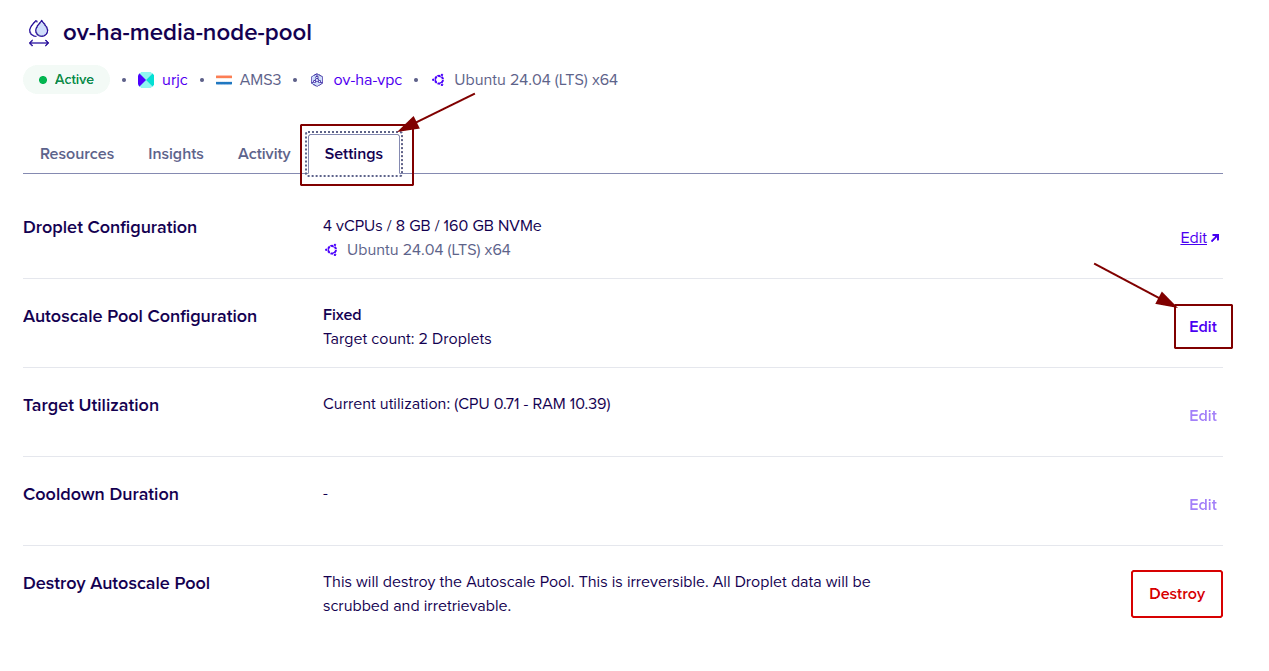1269x671 pixels.
Task: Click the external link arrow beside Droplet Configuration Edit
Action: (x=1214, y=236)
